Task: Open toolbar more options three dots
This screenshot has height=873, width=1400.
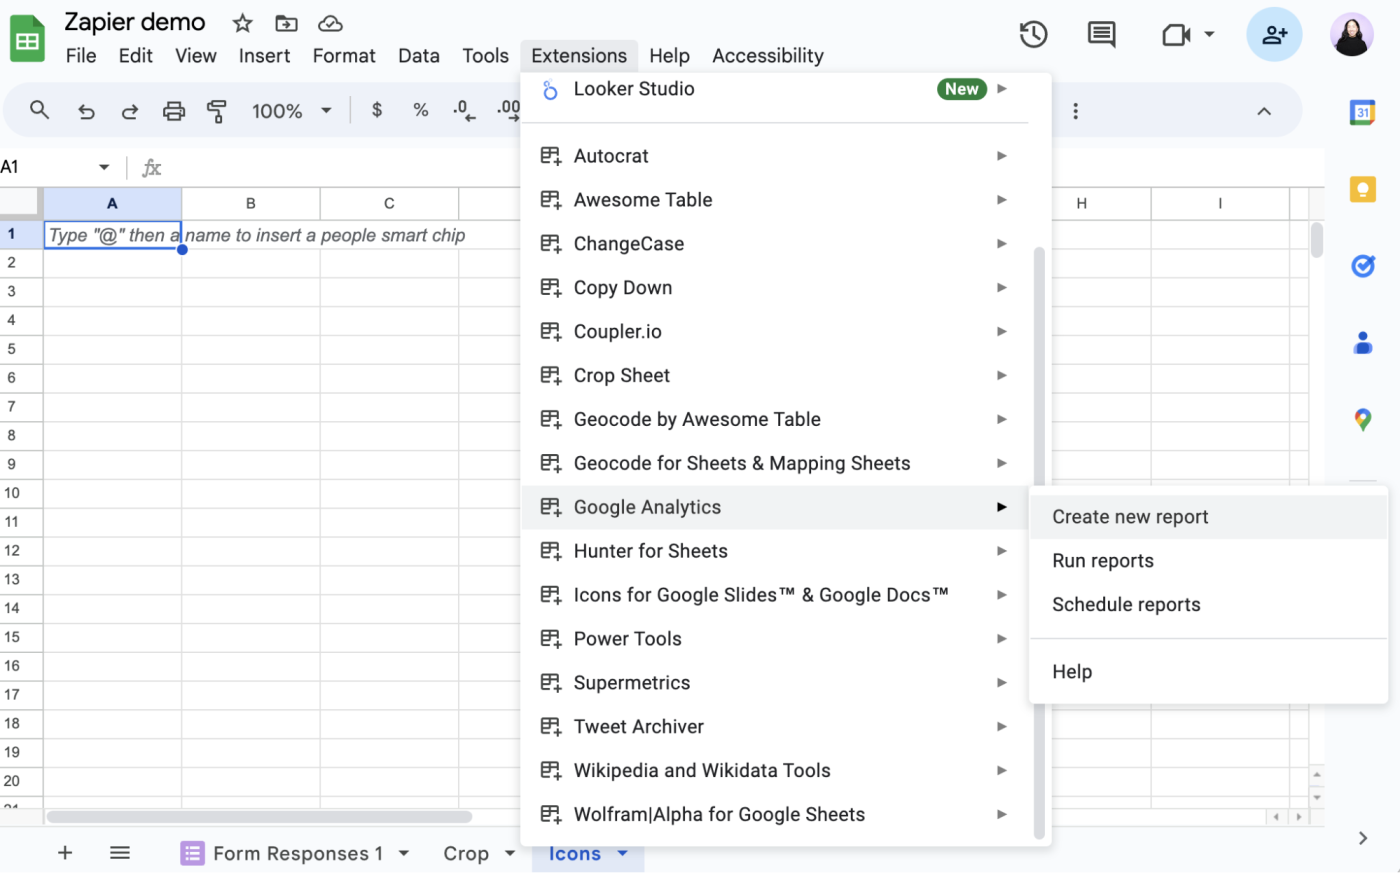Action: click(1075, 111)
